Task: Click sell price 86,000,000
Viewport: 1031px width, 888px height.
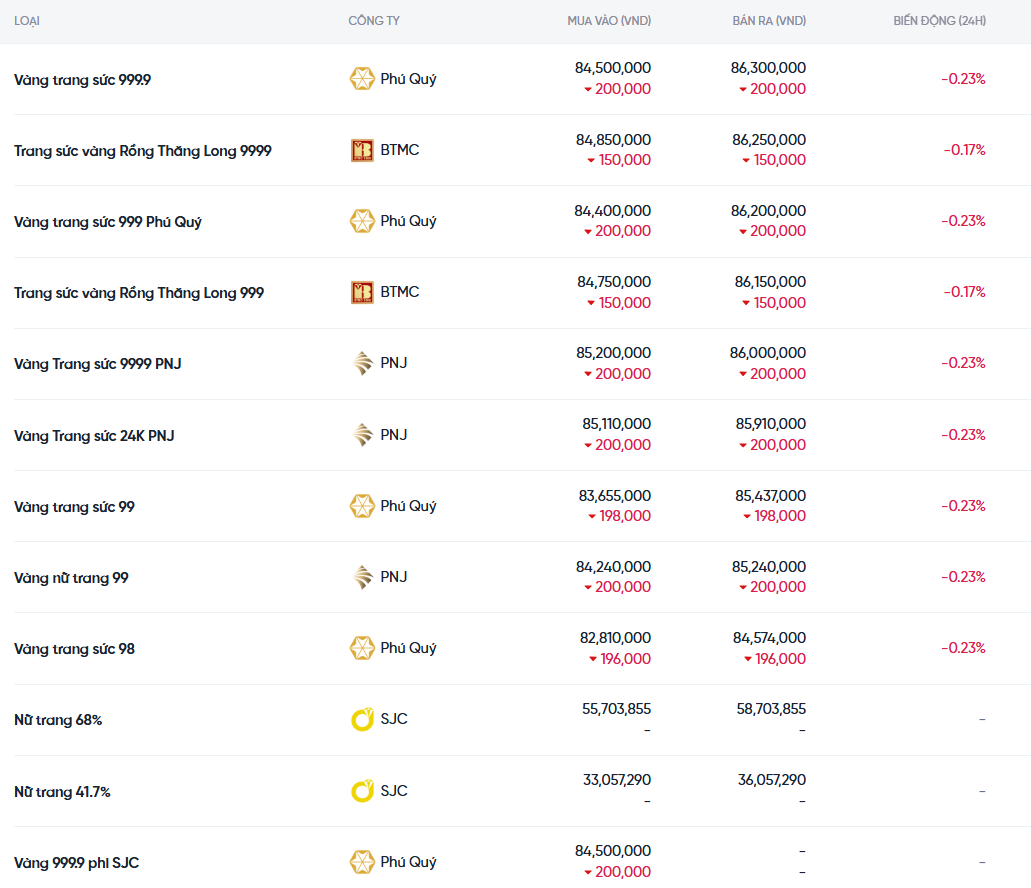Action: (767, 352)
